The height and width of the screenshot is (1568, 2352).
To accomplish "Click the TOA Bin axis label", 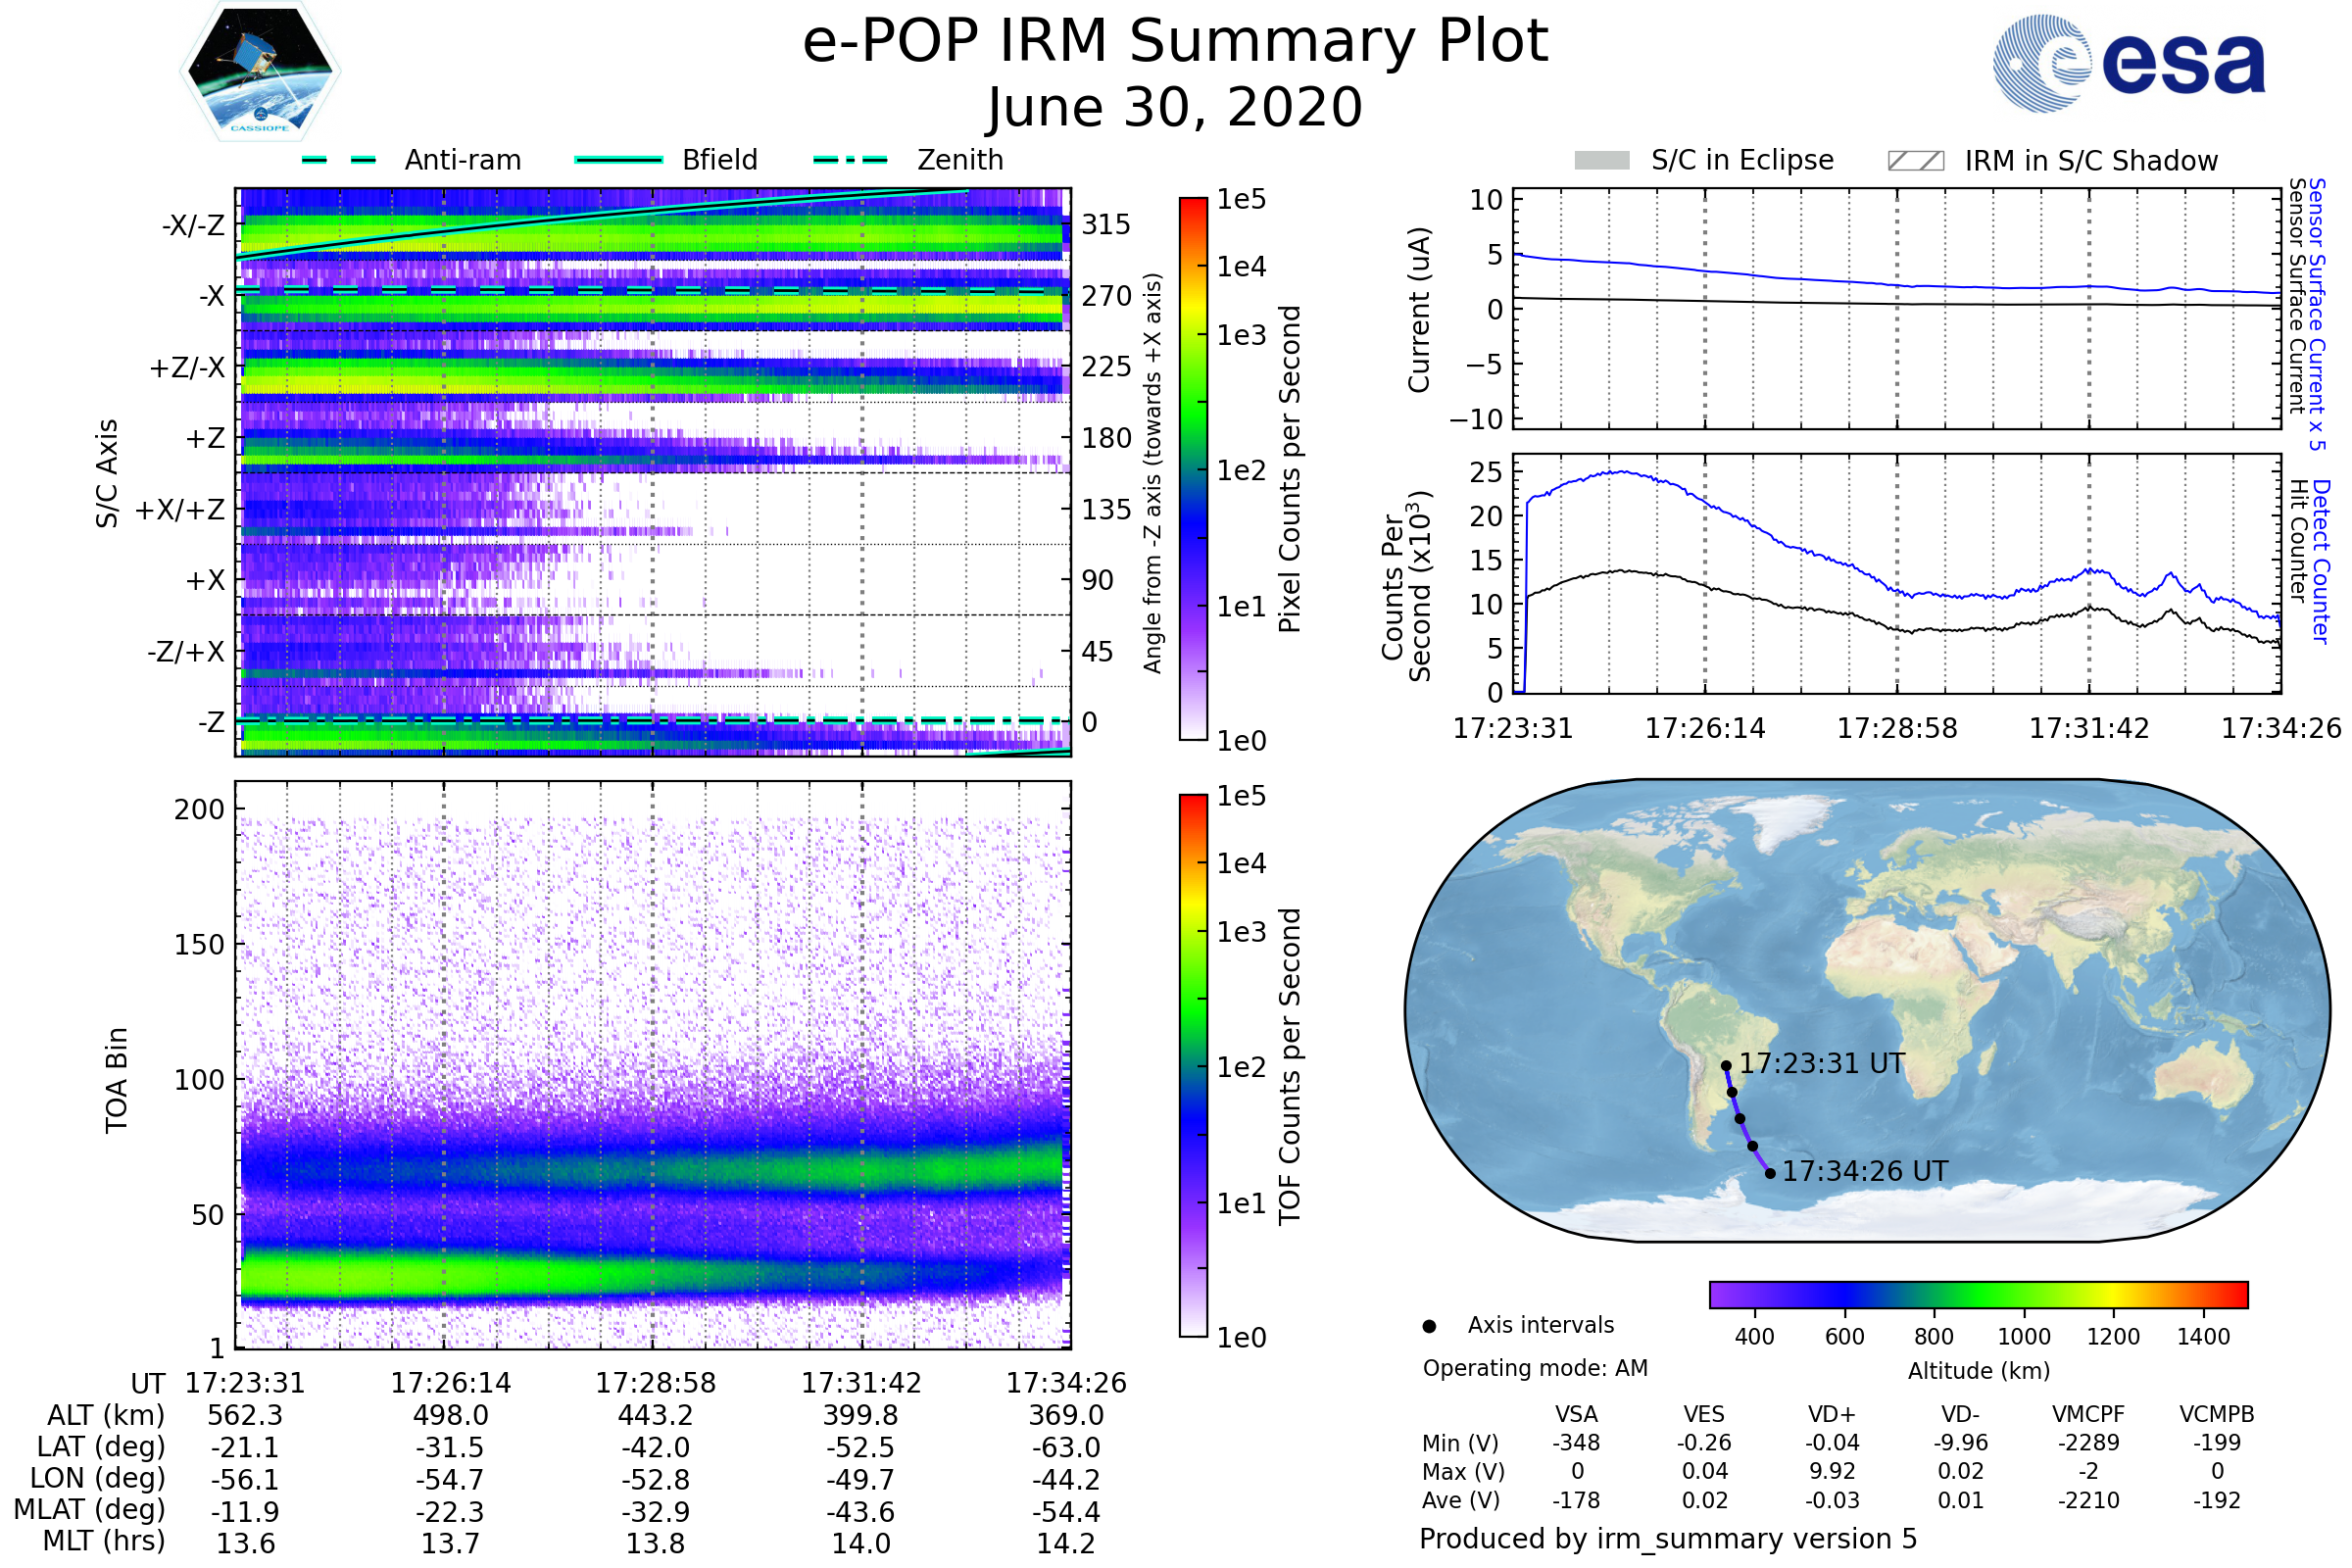I will [116, 1080].
